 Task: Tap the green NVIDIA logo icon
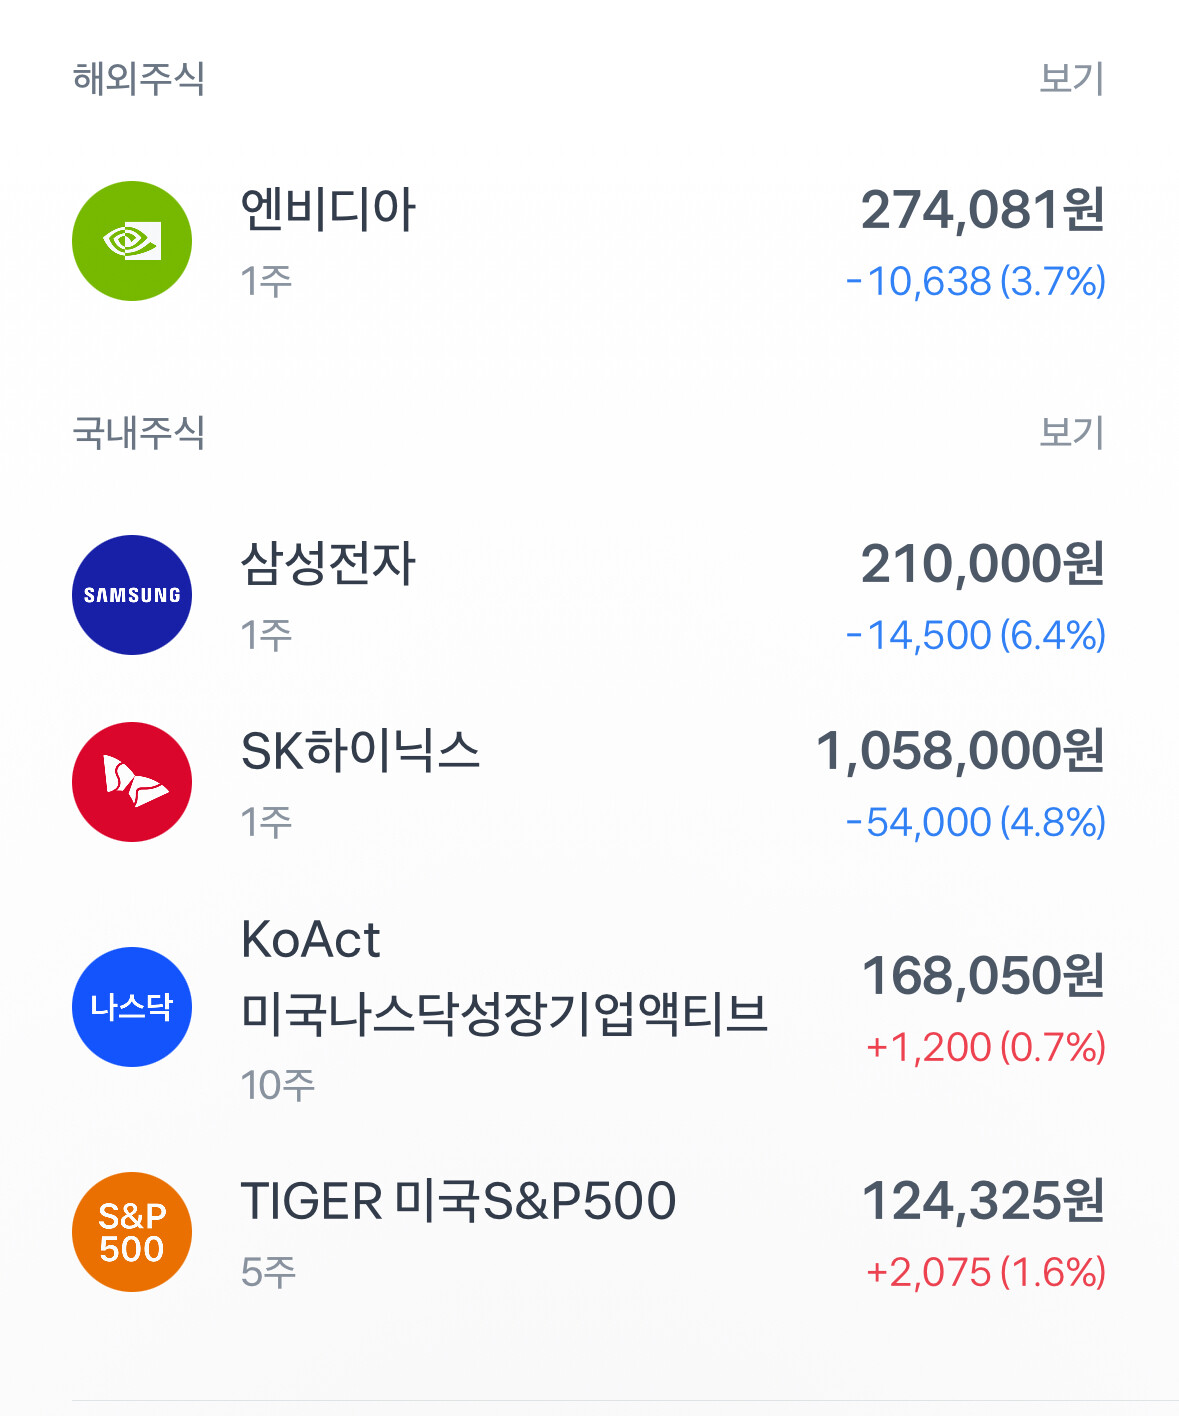(x=132, y=241)
